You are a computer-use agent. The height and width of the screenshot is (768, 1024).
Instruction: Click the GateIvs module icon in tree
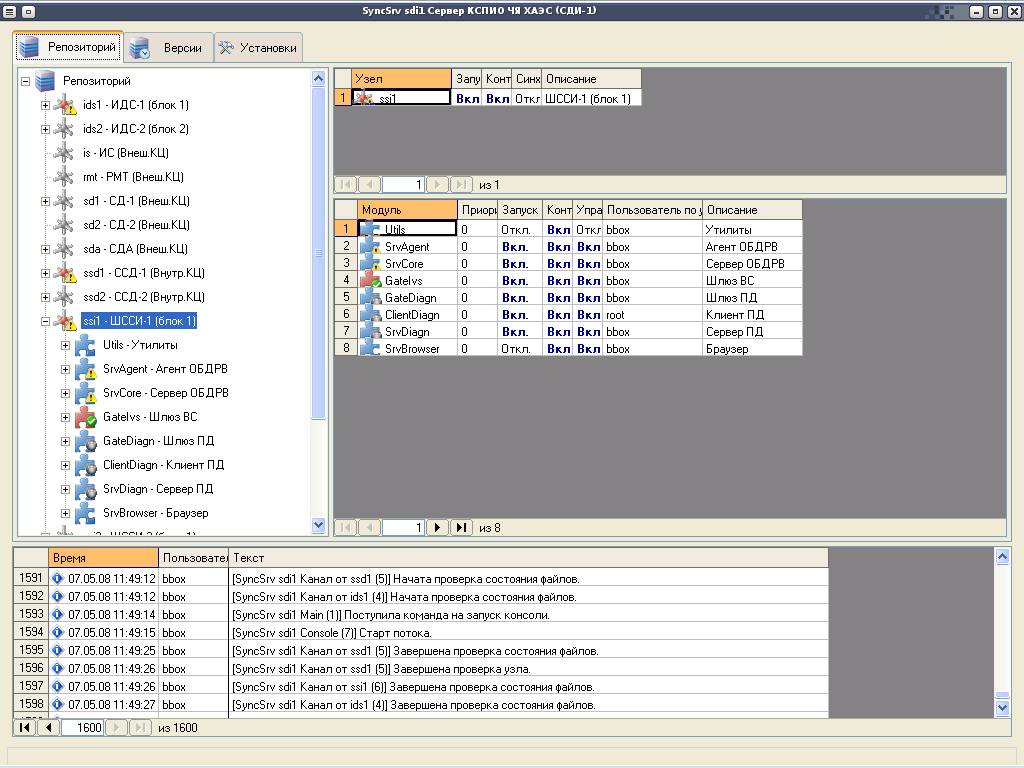[x=85, y=417]
